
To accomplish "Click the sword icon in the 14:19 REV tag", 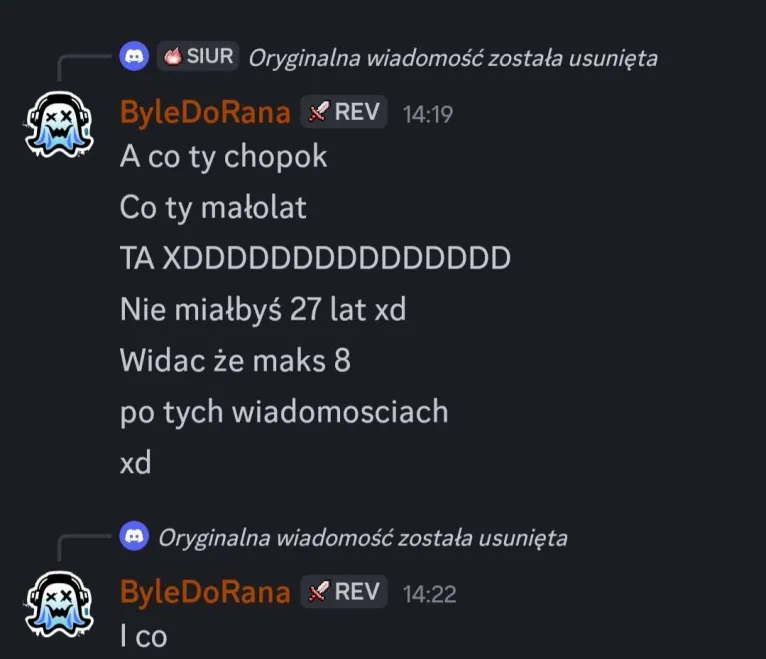I will click(319, 112).
